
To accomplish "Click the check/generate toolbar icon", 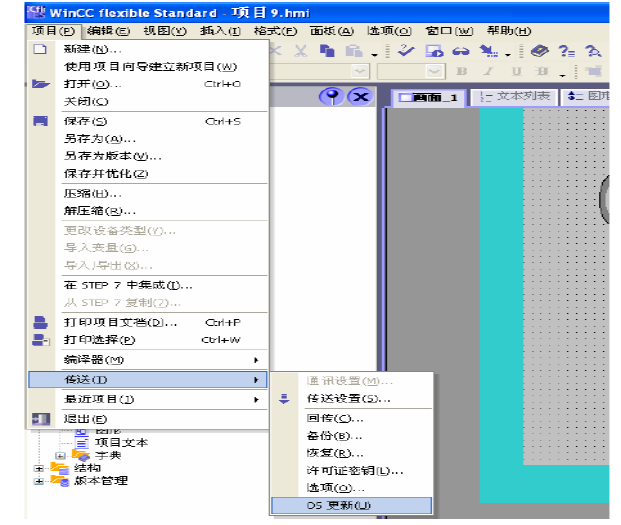I will click(406, 51).
